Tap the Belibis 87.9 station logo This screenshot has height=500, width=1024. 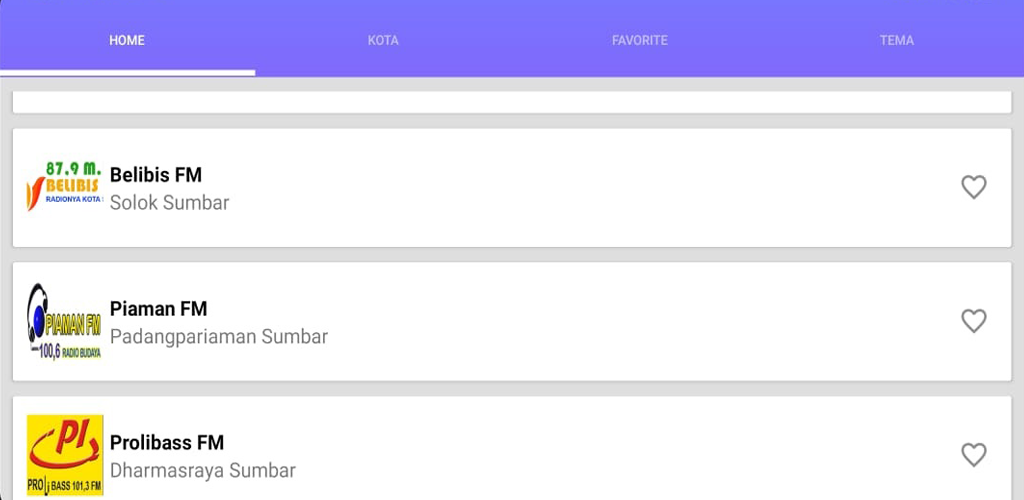pos(65,187)
